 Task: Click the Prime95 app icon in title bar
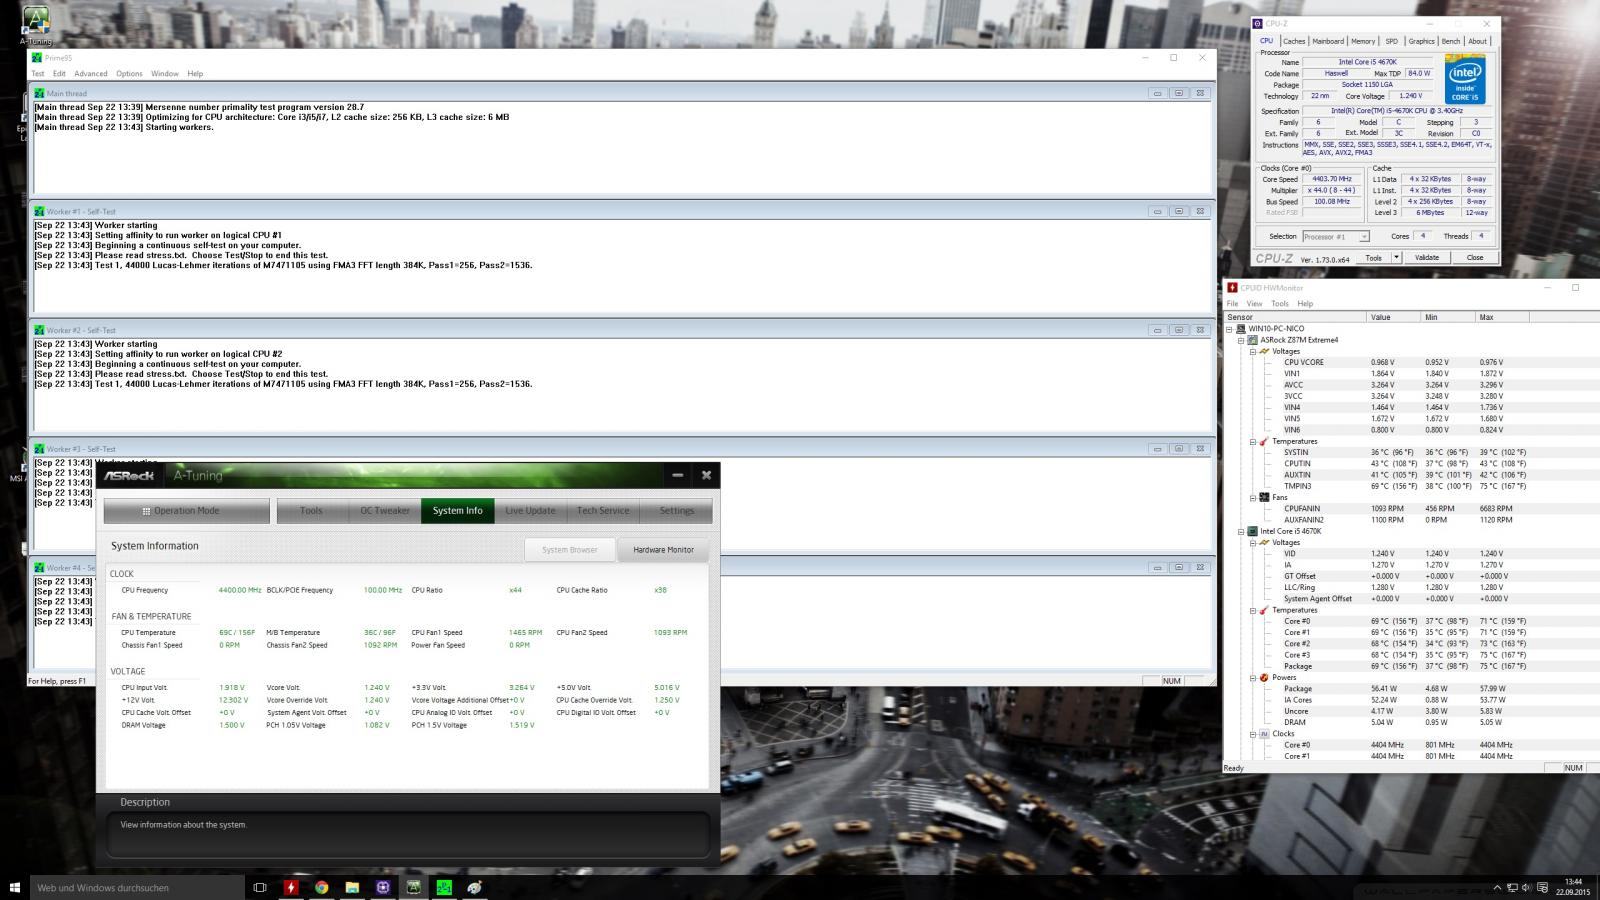click(37, 58)
